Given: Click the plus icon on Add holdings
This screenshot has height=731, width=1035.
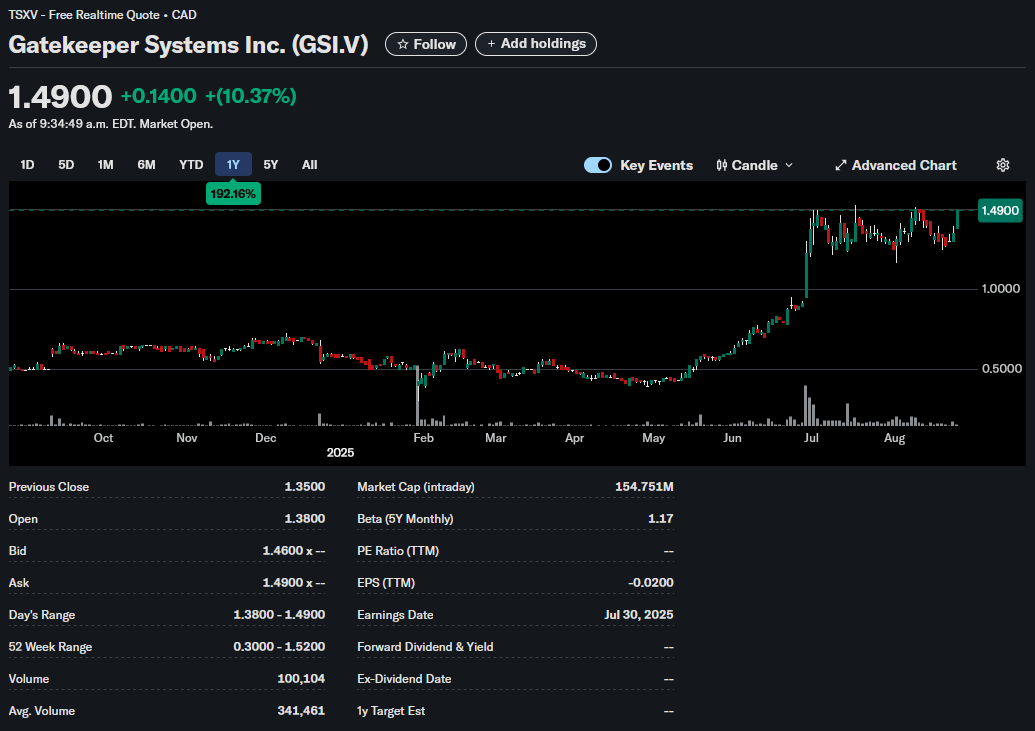Looking at the screenshot, I should (491, 44).
